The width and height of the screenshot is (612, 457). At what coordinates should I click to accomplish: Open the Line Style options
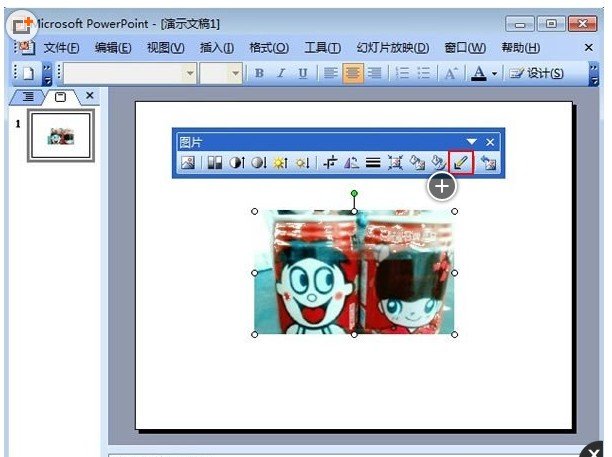tap(372, 163)
